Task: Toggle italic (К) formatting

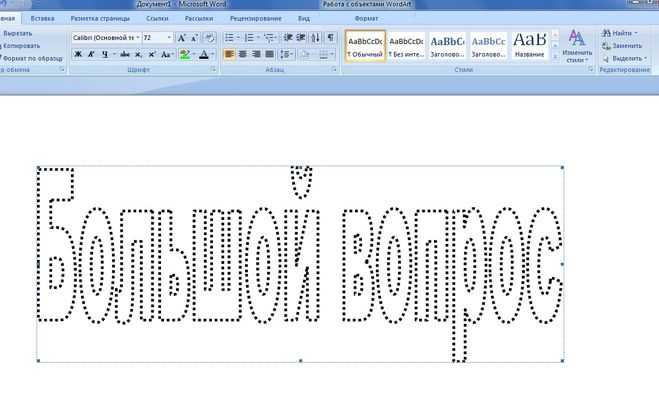Action: point(91,54)
